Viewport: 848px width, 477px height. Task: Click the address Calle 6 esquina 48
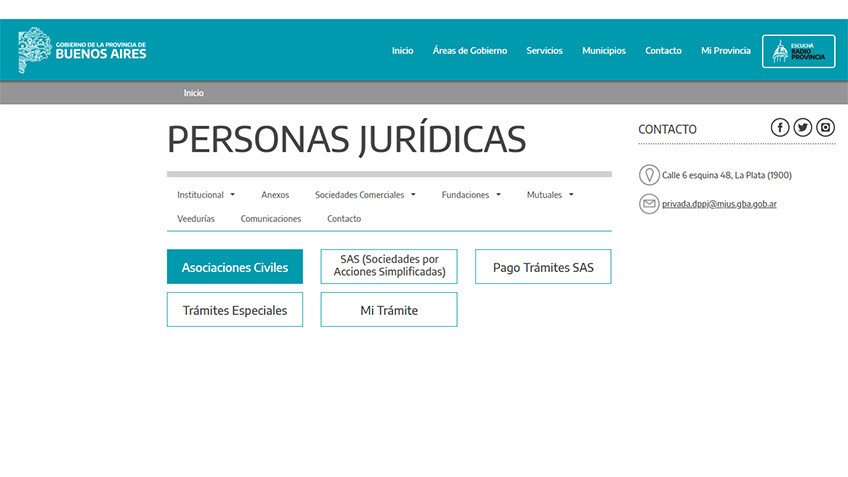(727, 175)
